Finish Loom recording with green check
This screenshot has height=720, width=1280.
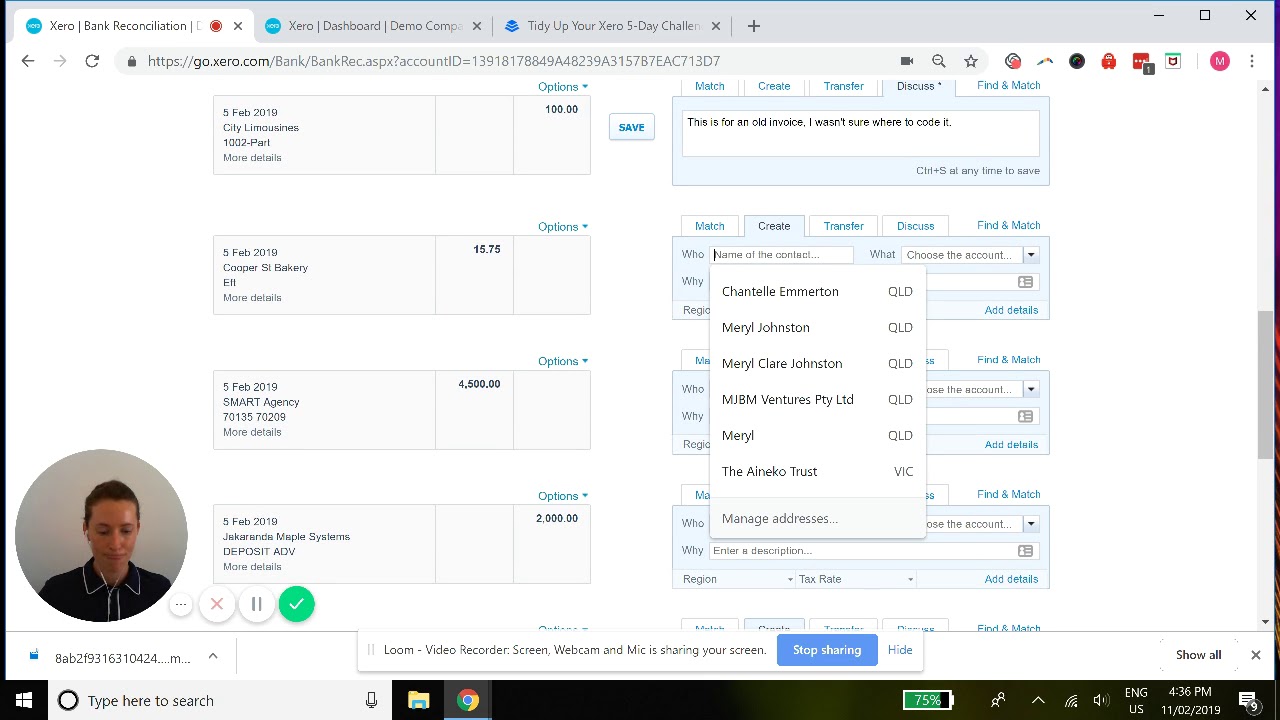296,604
